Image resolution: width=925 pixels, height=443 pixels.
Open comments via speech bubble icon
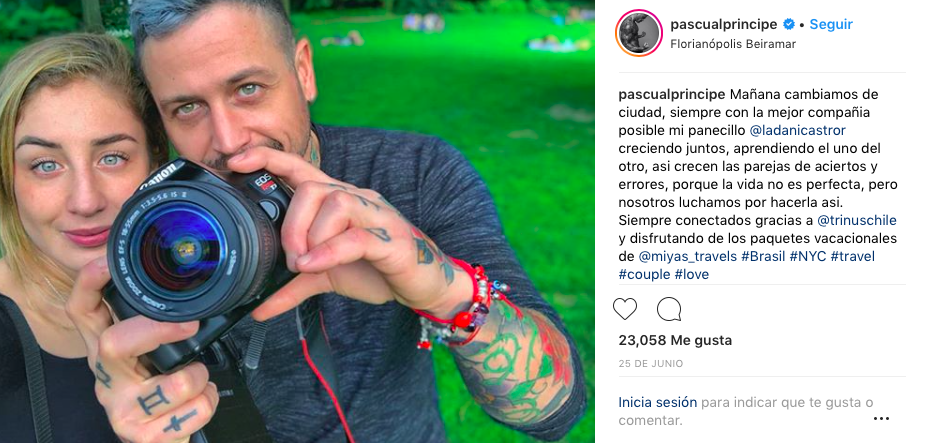(669, 309)
